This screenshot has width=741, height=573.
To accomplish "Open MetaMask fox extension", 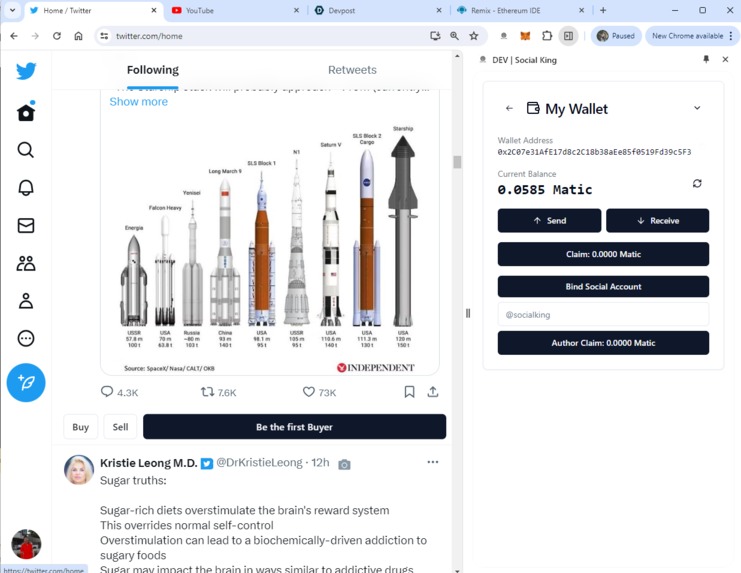I will tap(525, 36).
